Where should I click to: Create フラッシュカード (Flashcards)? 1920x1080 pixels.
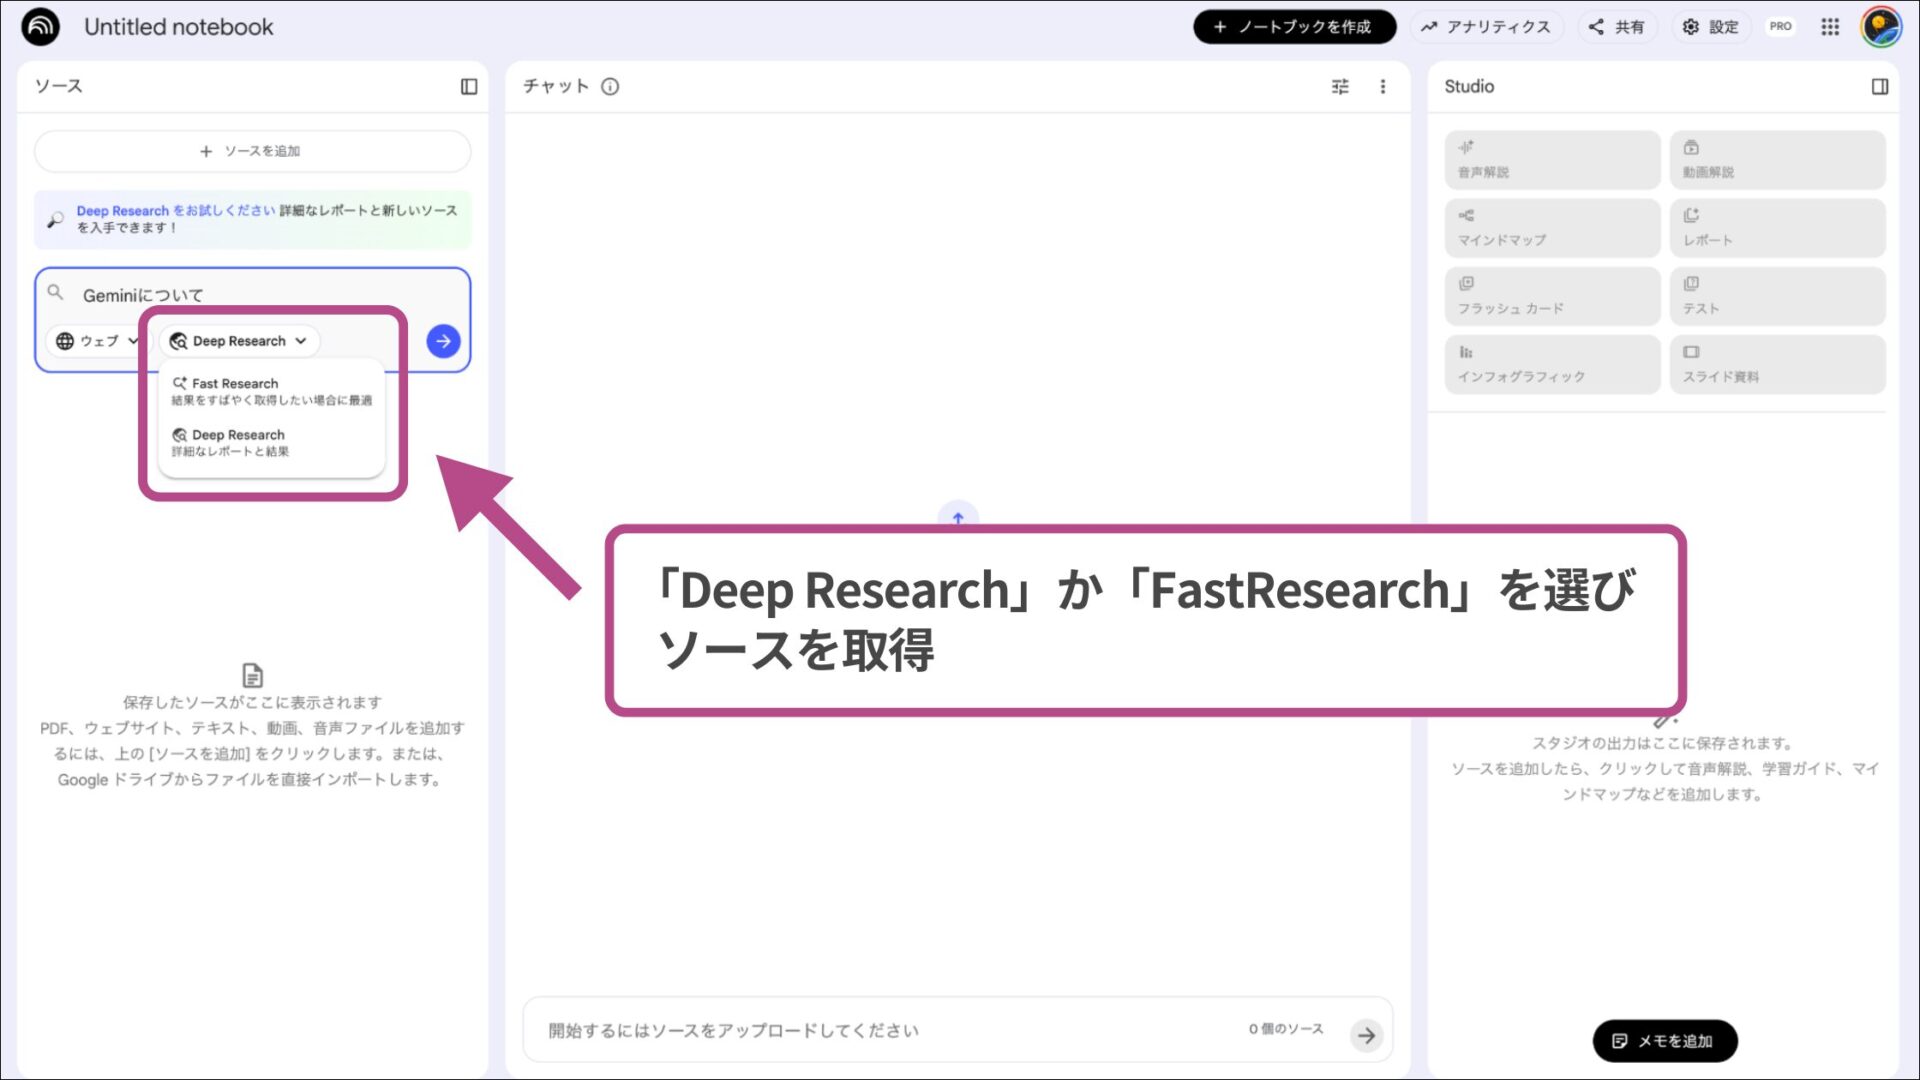(x=1551, y=296)
